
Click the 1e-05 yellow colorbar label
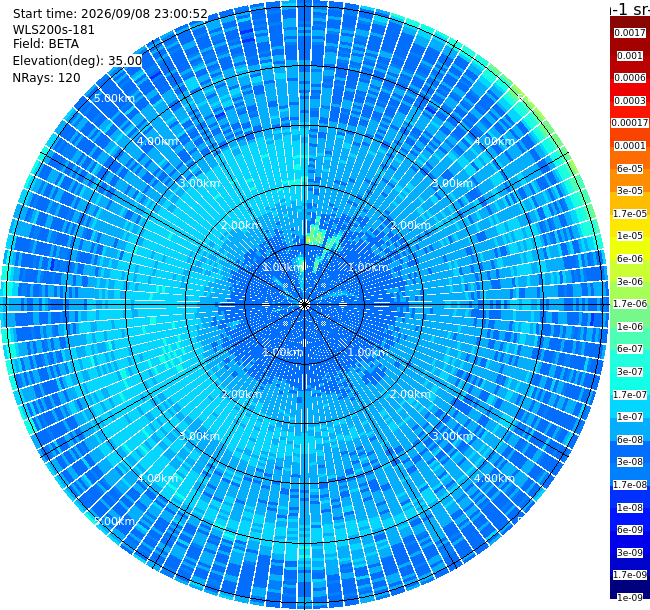pos(630,236)
